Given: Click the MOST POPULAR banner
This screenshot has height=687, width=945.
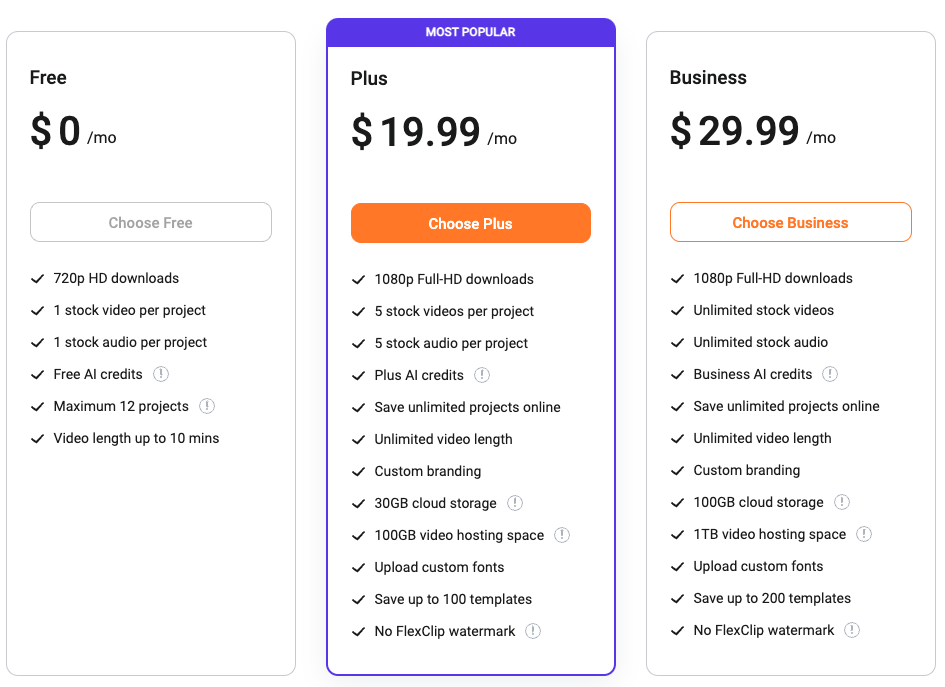Looking at the screenshot, I should pos(470,32).
